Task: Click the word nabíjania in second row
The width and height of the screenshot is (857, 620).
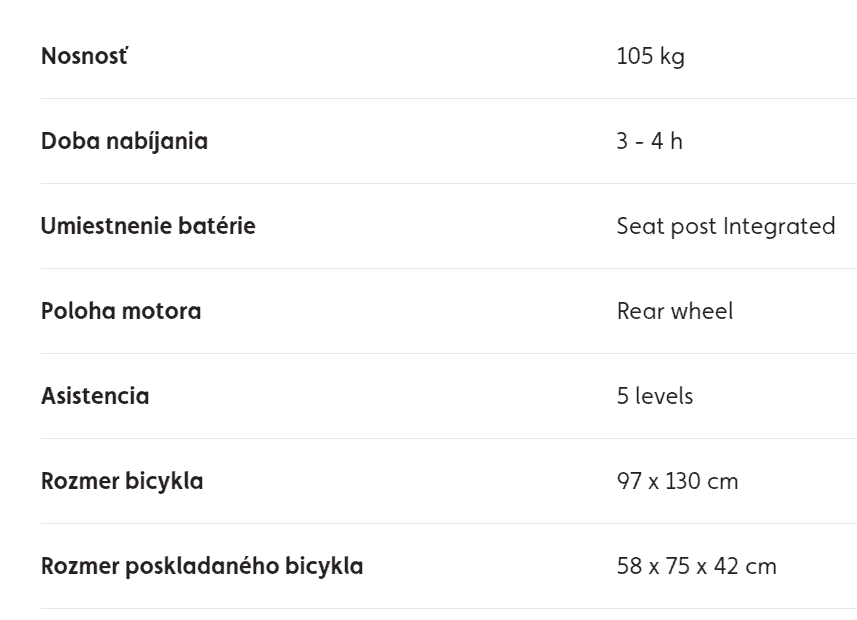Action: tap(157, 142)
